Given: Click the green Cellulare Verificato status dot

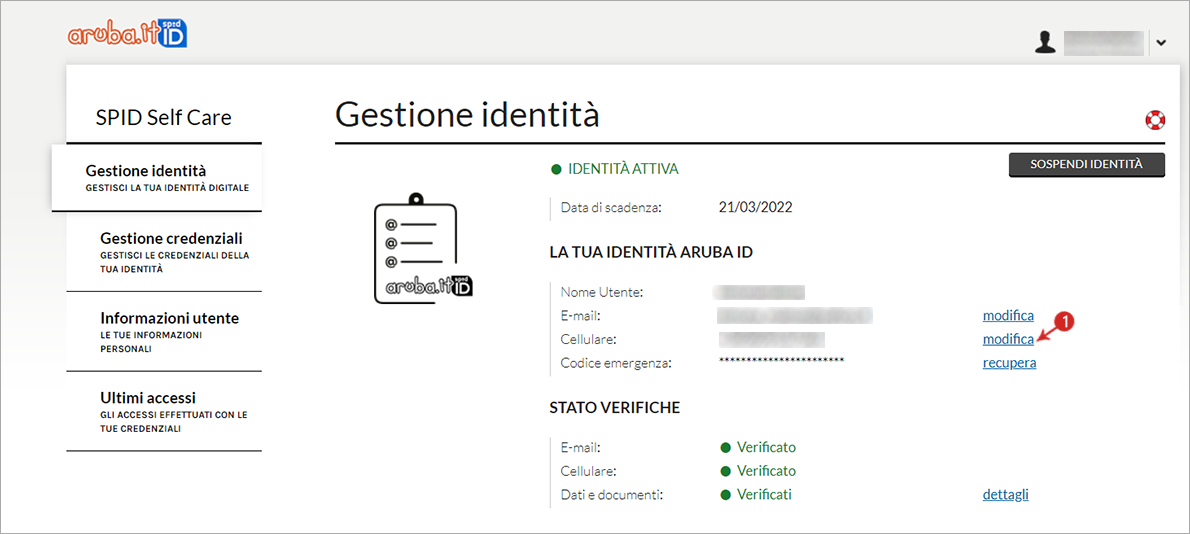Looking at the screenshot, I should (x=726, y=471).
